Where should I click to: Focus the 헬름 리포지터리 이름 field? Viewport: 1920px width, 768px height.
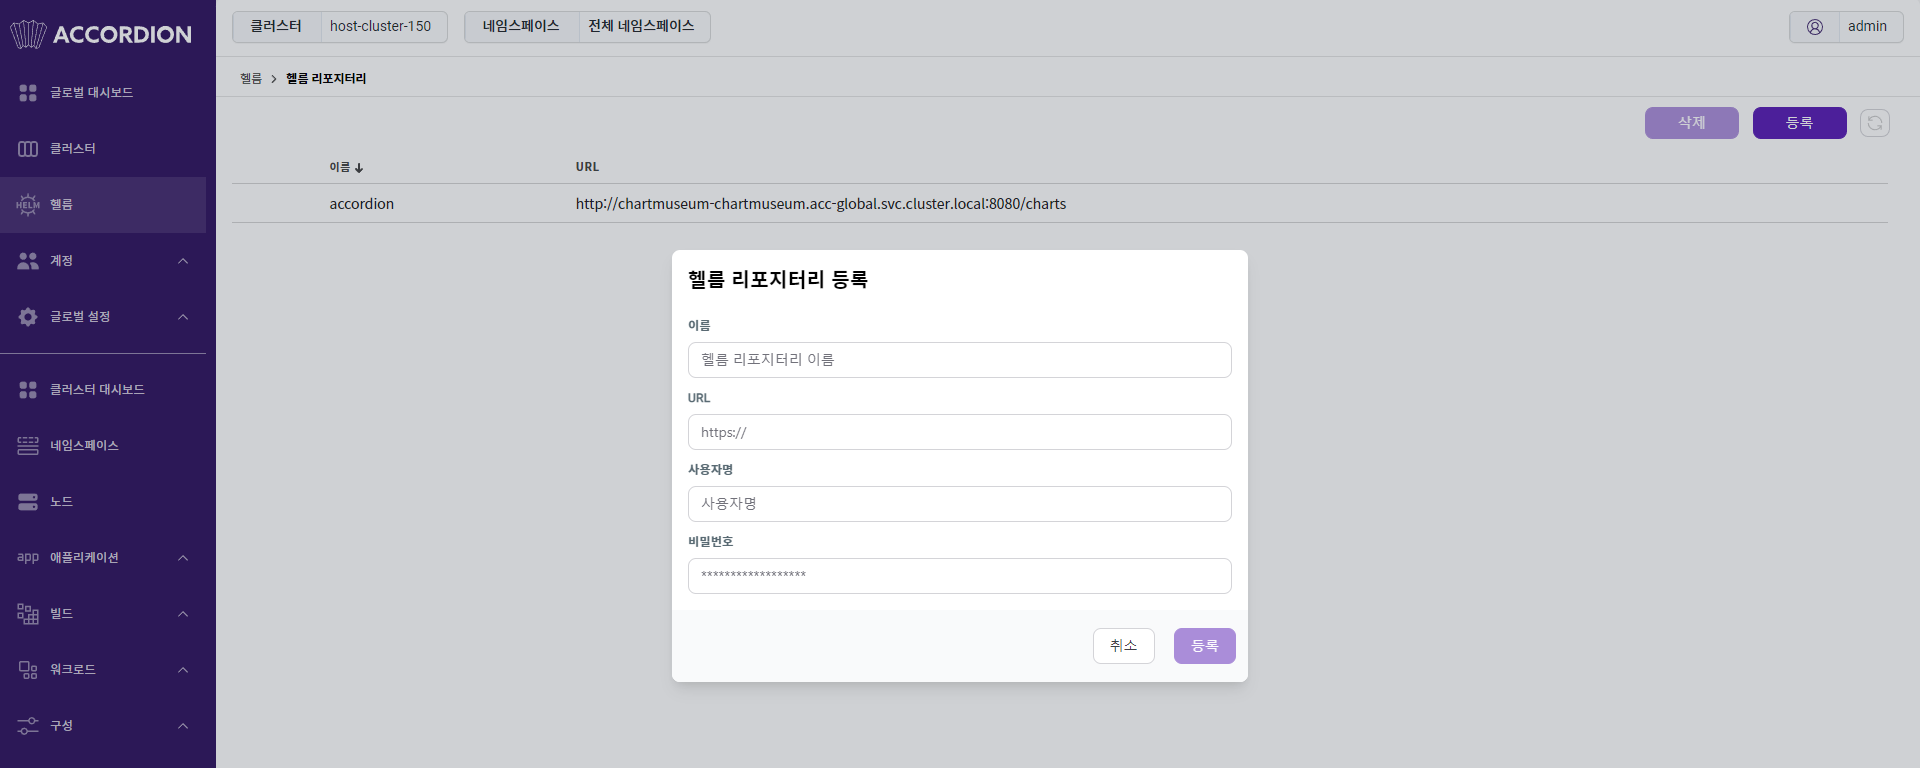[x=960, y=360]
